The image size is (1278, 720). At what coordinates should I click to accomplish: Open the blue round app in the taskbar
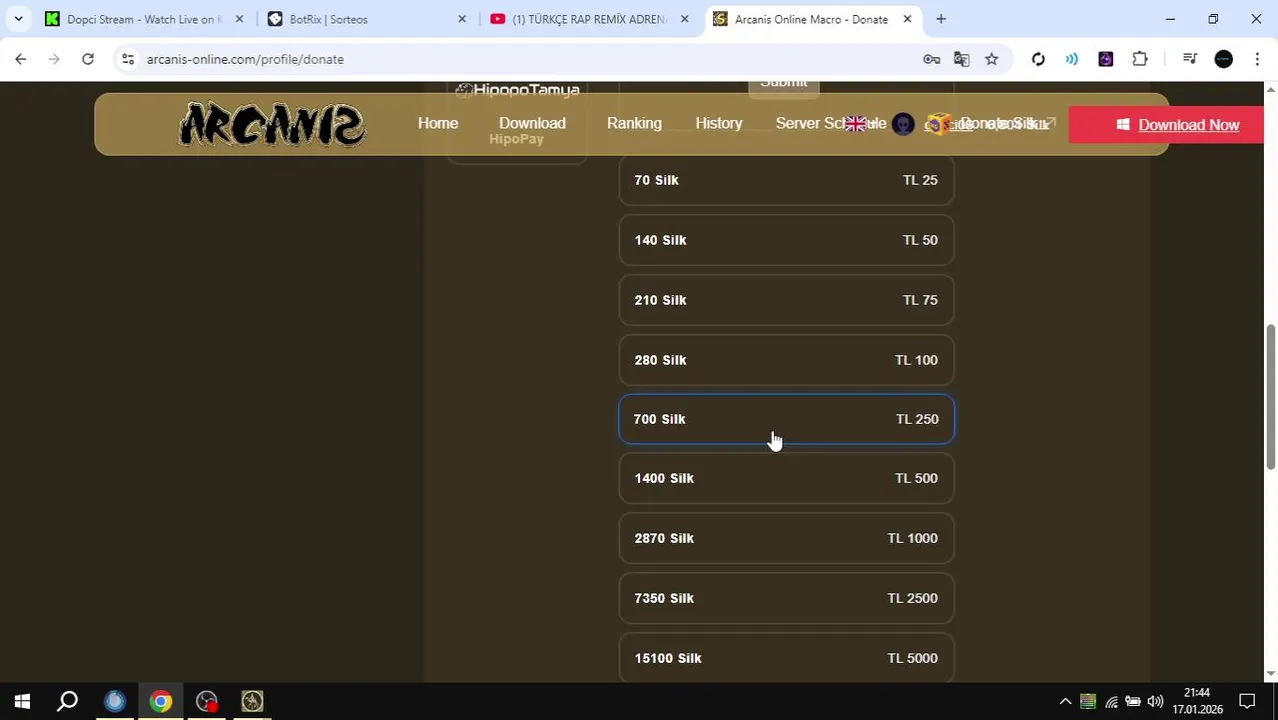click(115, 701)
